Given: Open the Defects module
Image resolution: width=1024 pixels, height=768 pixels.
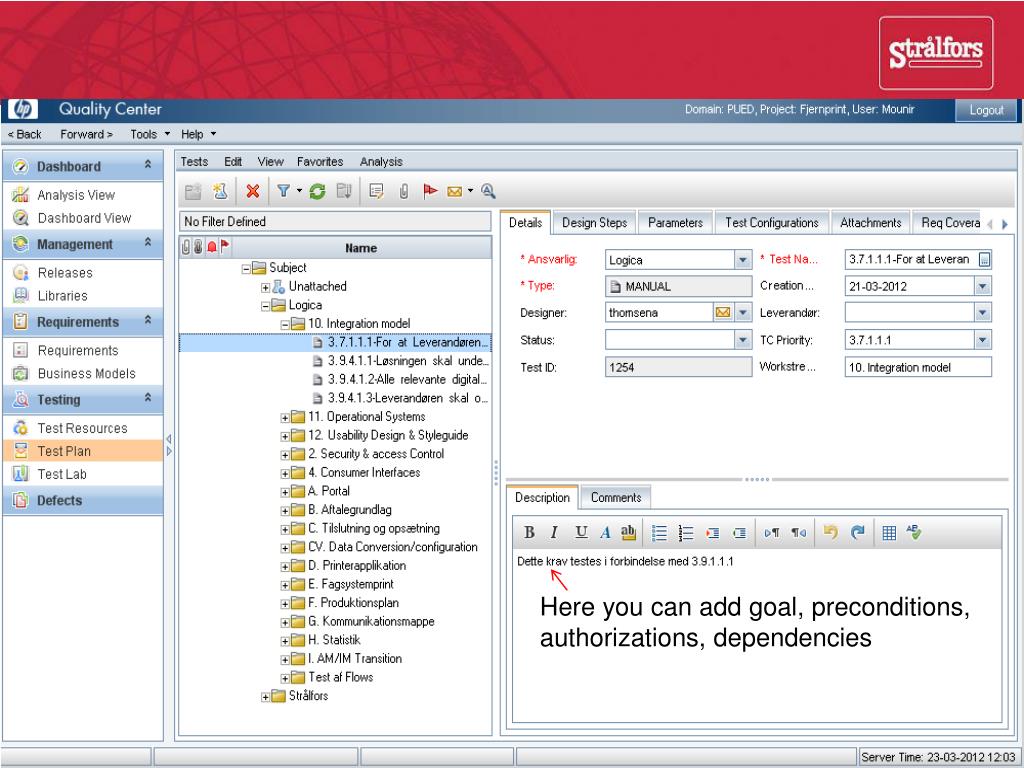Looking at the screenshot, I should tap(59, 501).
